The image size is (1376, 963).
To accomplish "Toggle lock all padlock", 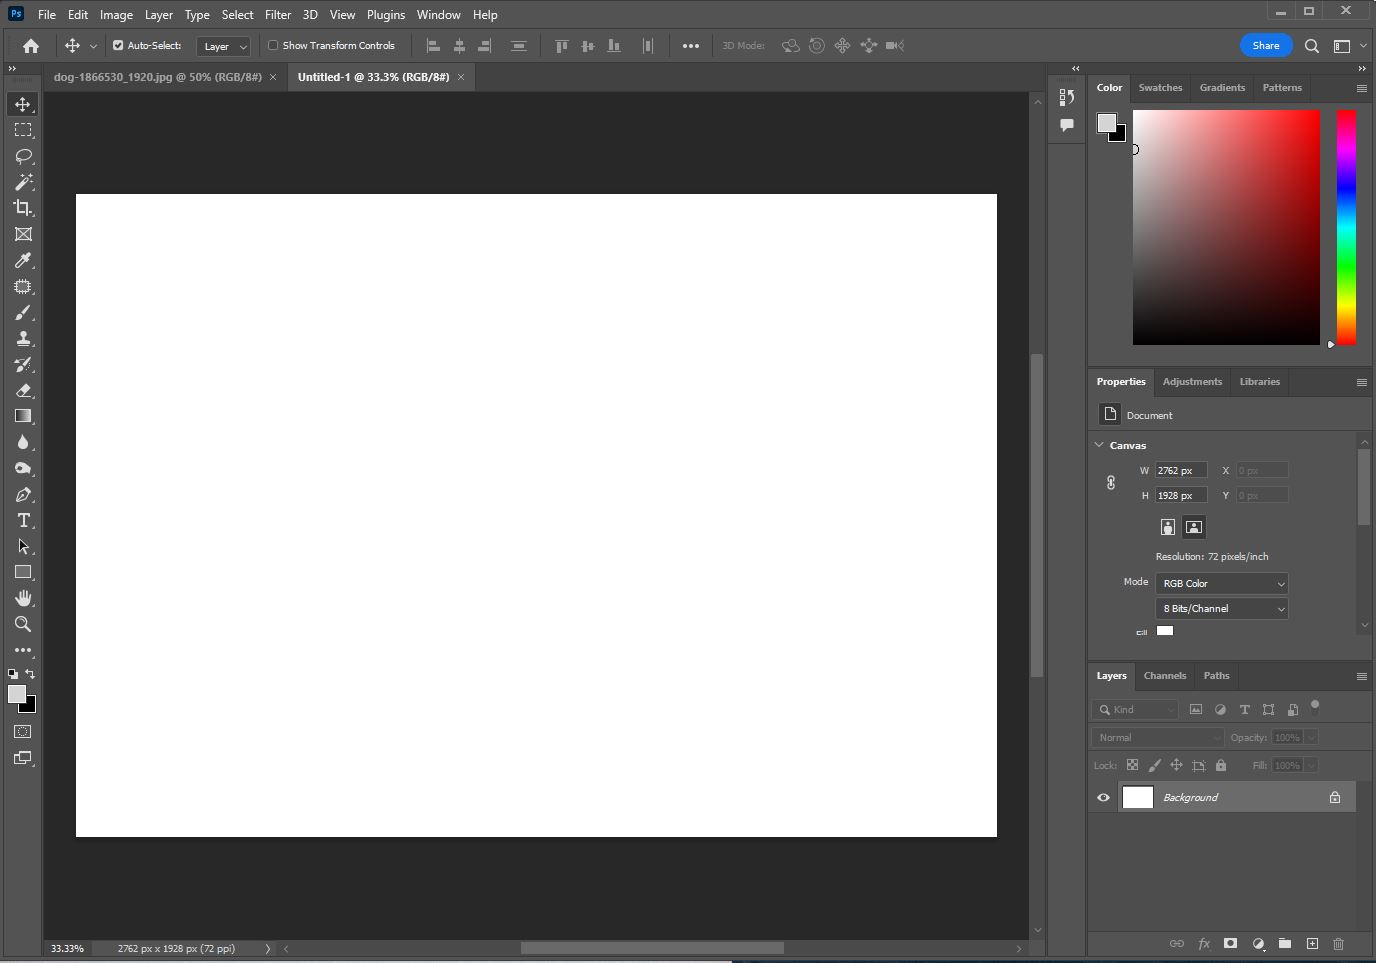I will pos(1221,766).
